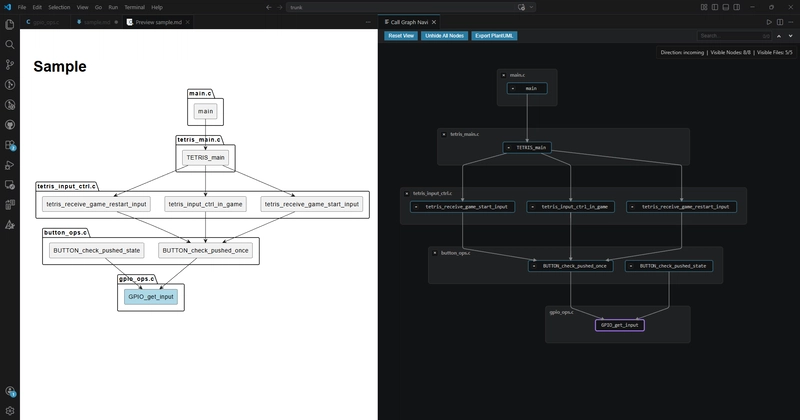Open the Run menu
This screenshot has height=420, width=800.
click(x=113, y=7)
